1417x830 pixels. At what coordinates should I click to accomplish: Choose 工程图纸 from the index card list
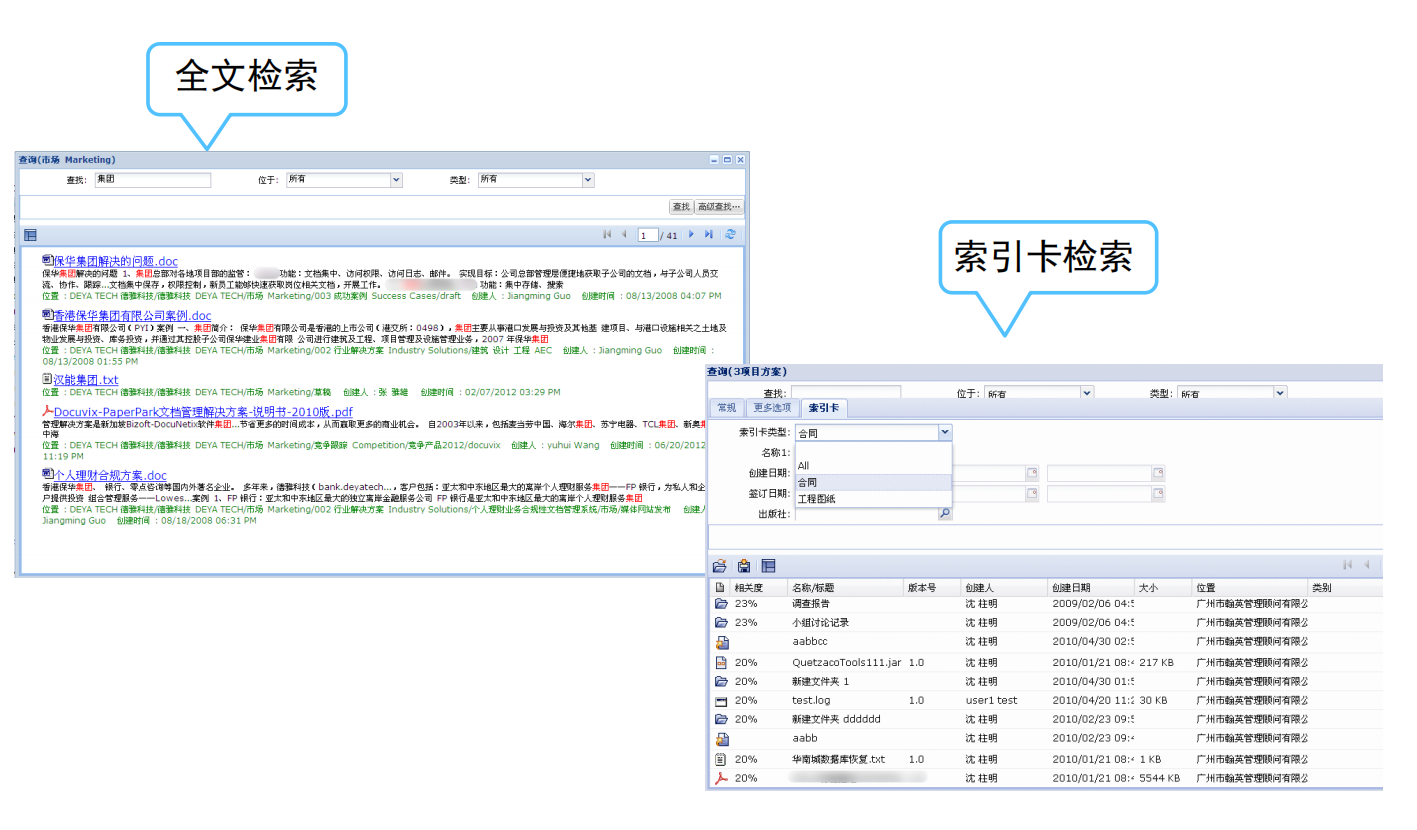click(816, 498)
